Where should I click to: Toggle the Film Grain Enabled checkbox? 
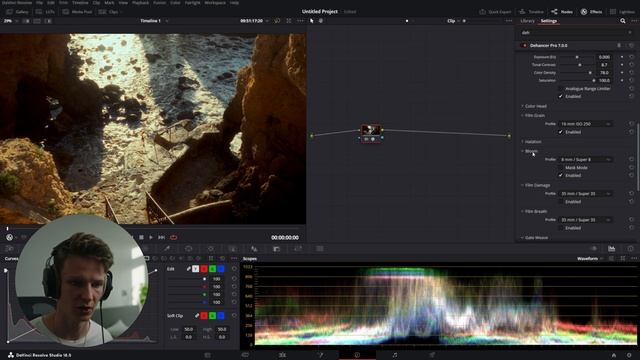pos(560,132)
